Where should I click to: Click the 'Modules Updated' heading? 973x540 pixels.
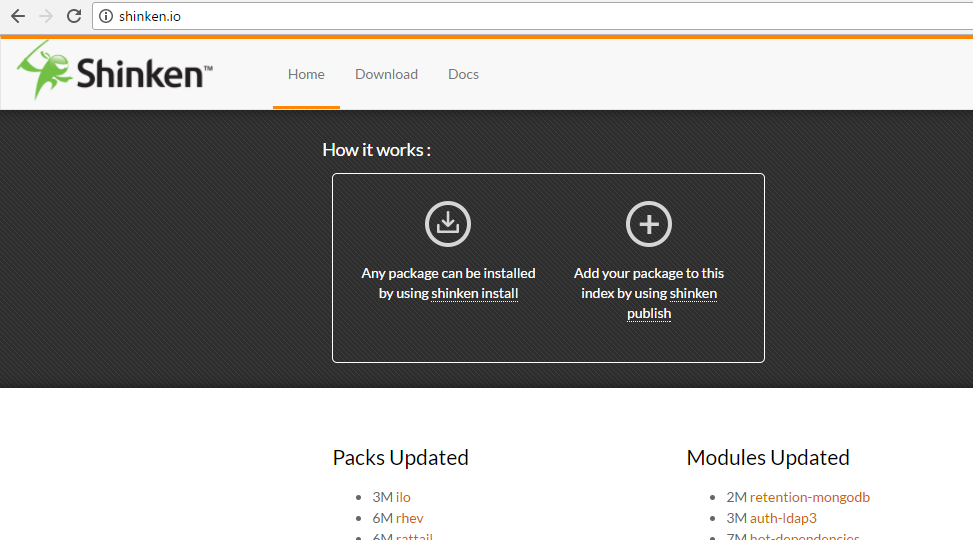point(767,458)
